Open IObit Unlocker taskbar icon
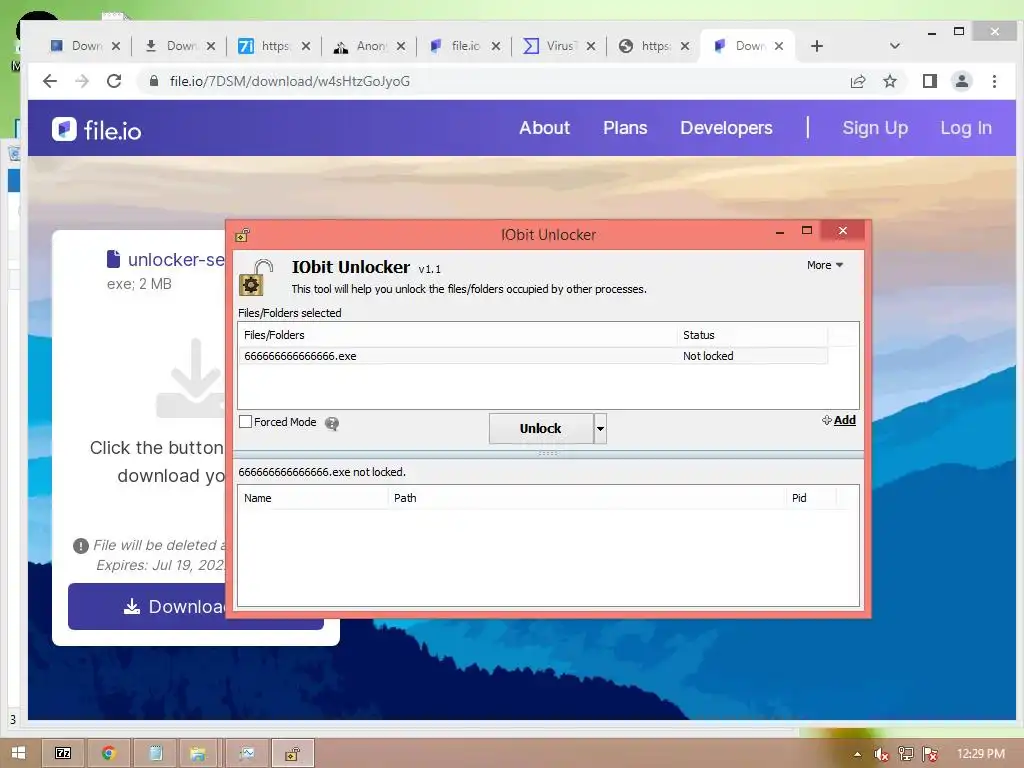 [x=293, y=753]
